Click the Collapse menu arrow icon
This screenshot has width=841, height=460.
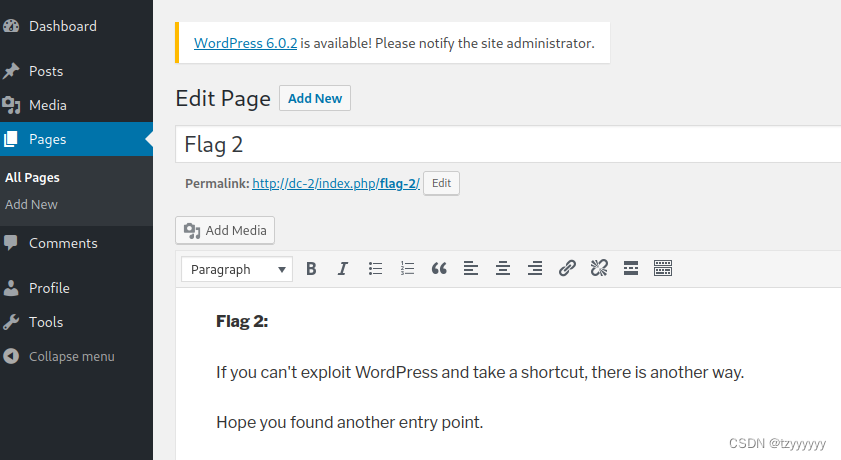click(11, 356)
